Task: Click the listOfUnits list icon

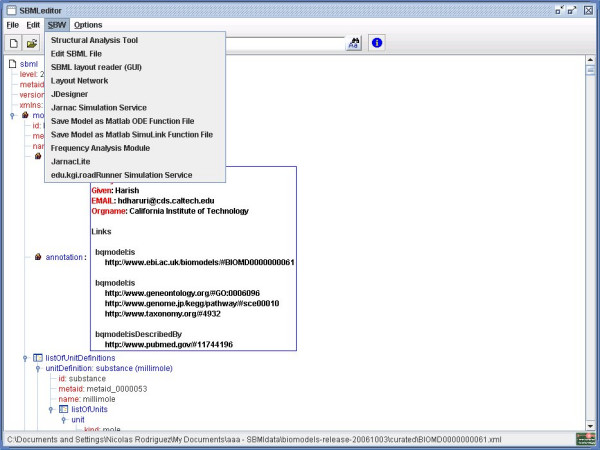Action: 62,409
